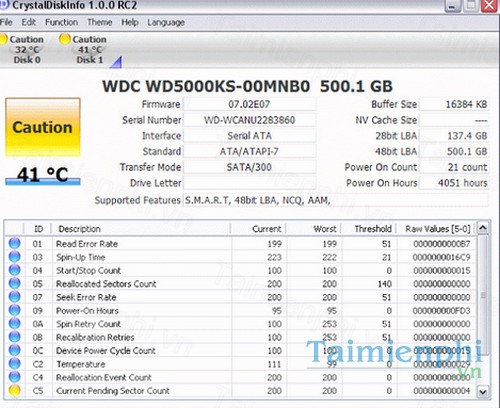Screen dimensions: 500x408
Task: Click blue status icon for Spin-Up Time
Action: click(x=14, y=257)
